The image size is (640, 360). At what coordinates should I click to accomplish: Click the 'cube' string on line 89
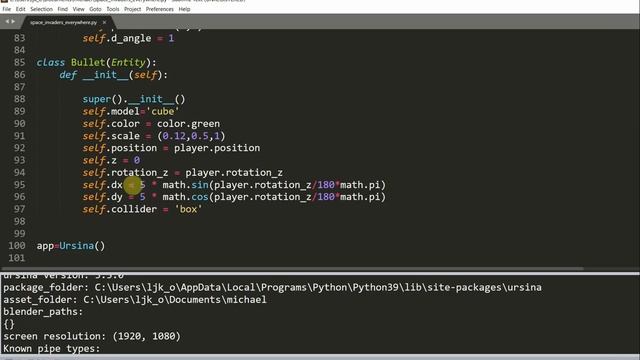[x=162, y=111]
